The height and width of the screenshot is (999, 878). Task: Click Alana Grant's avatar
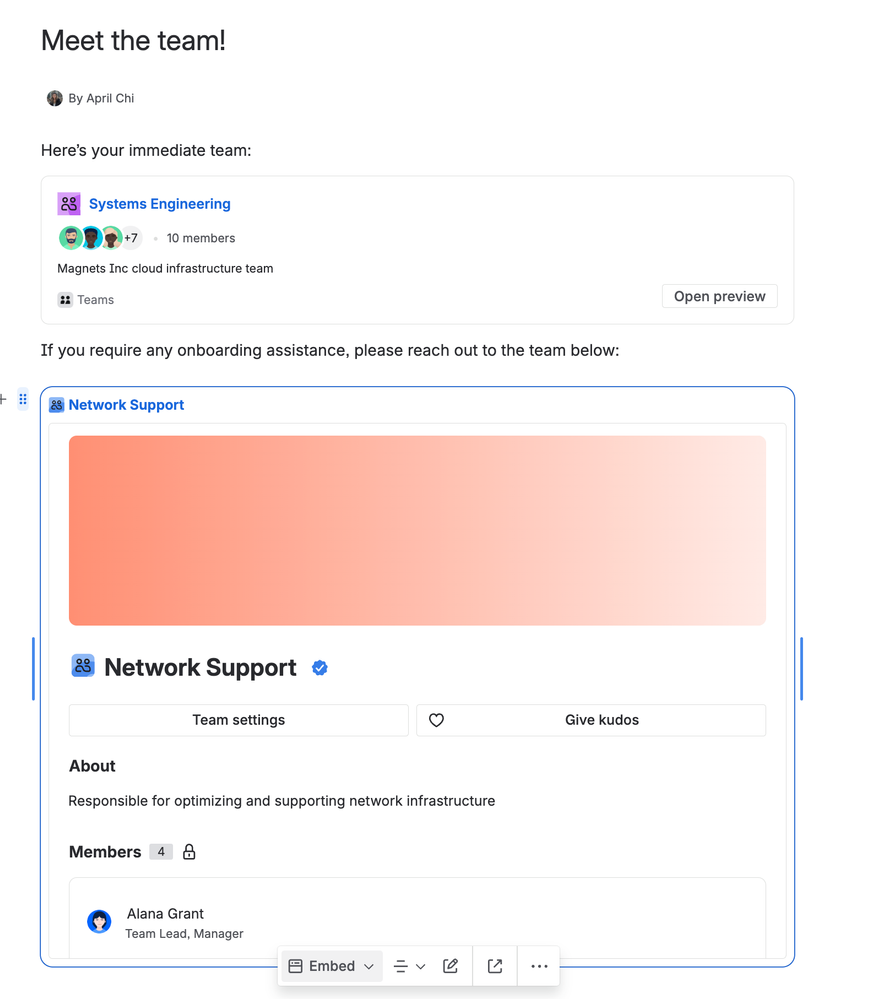coord(99,921)
